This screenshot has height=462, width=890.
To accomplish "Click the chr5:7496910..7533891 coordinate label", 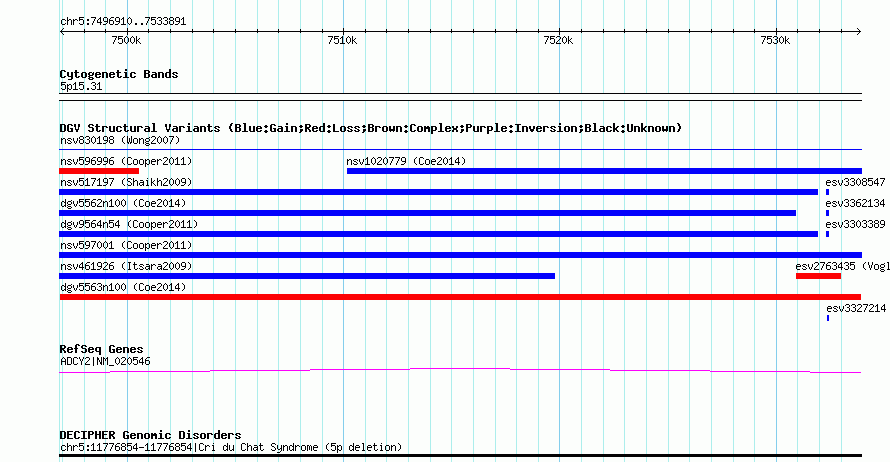I will [123, 21].
